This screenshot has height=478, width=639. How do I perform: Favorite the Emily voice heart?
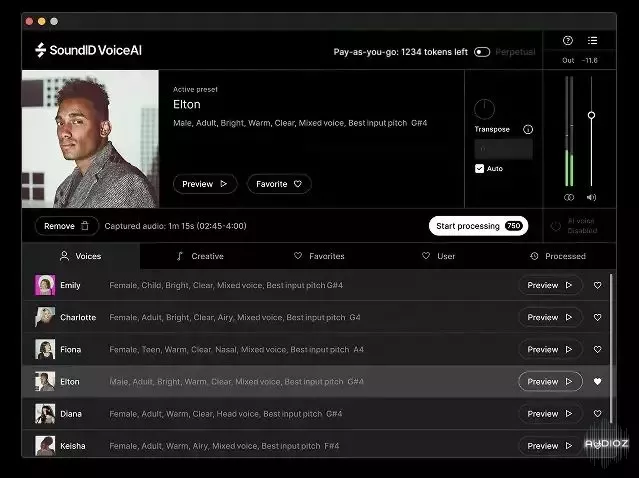[x=597, y=285]
